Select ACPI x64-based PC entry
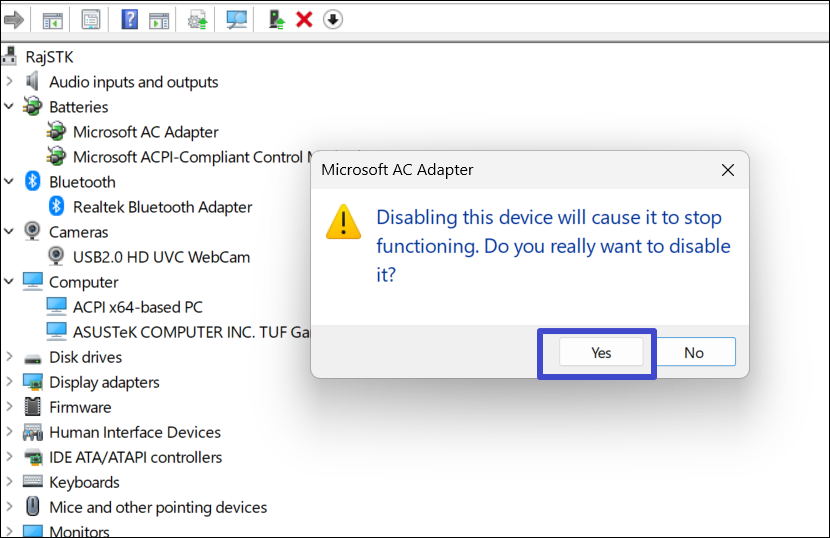Image resolution: width=830 pixels, height=538 pixels. 137,307
